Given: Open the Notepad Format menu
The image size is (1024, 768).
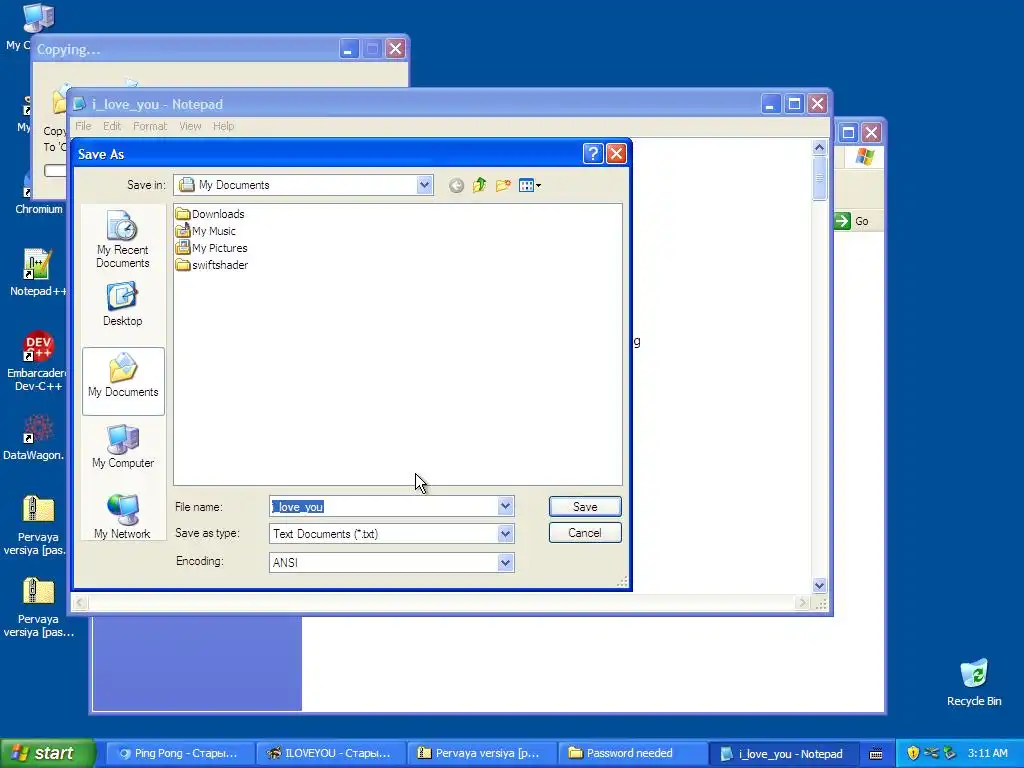Looking at the screenshot, I should pos(150,126).
